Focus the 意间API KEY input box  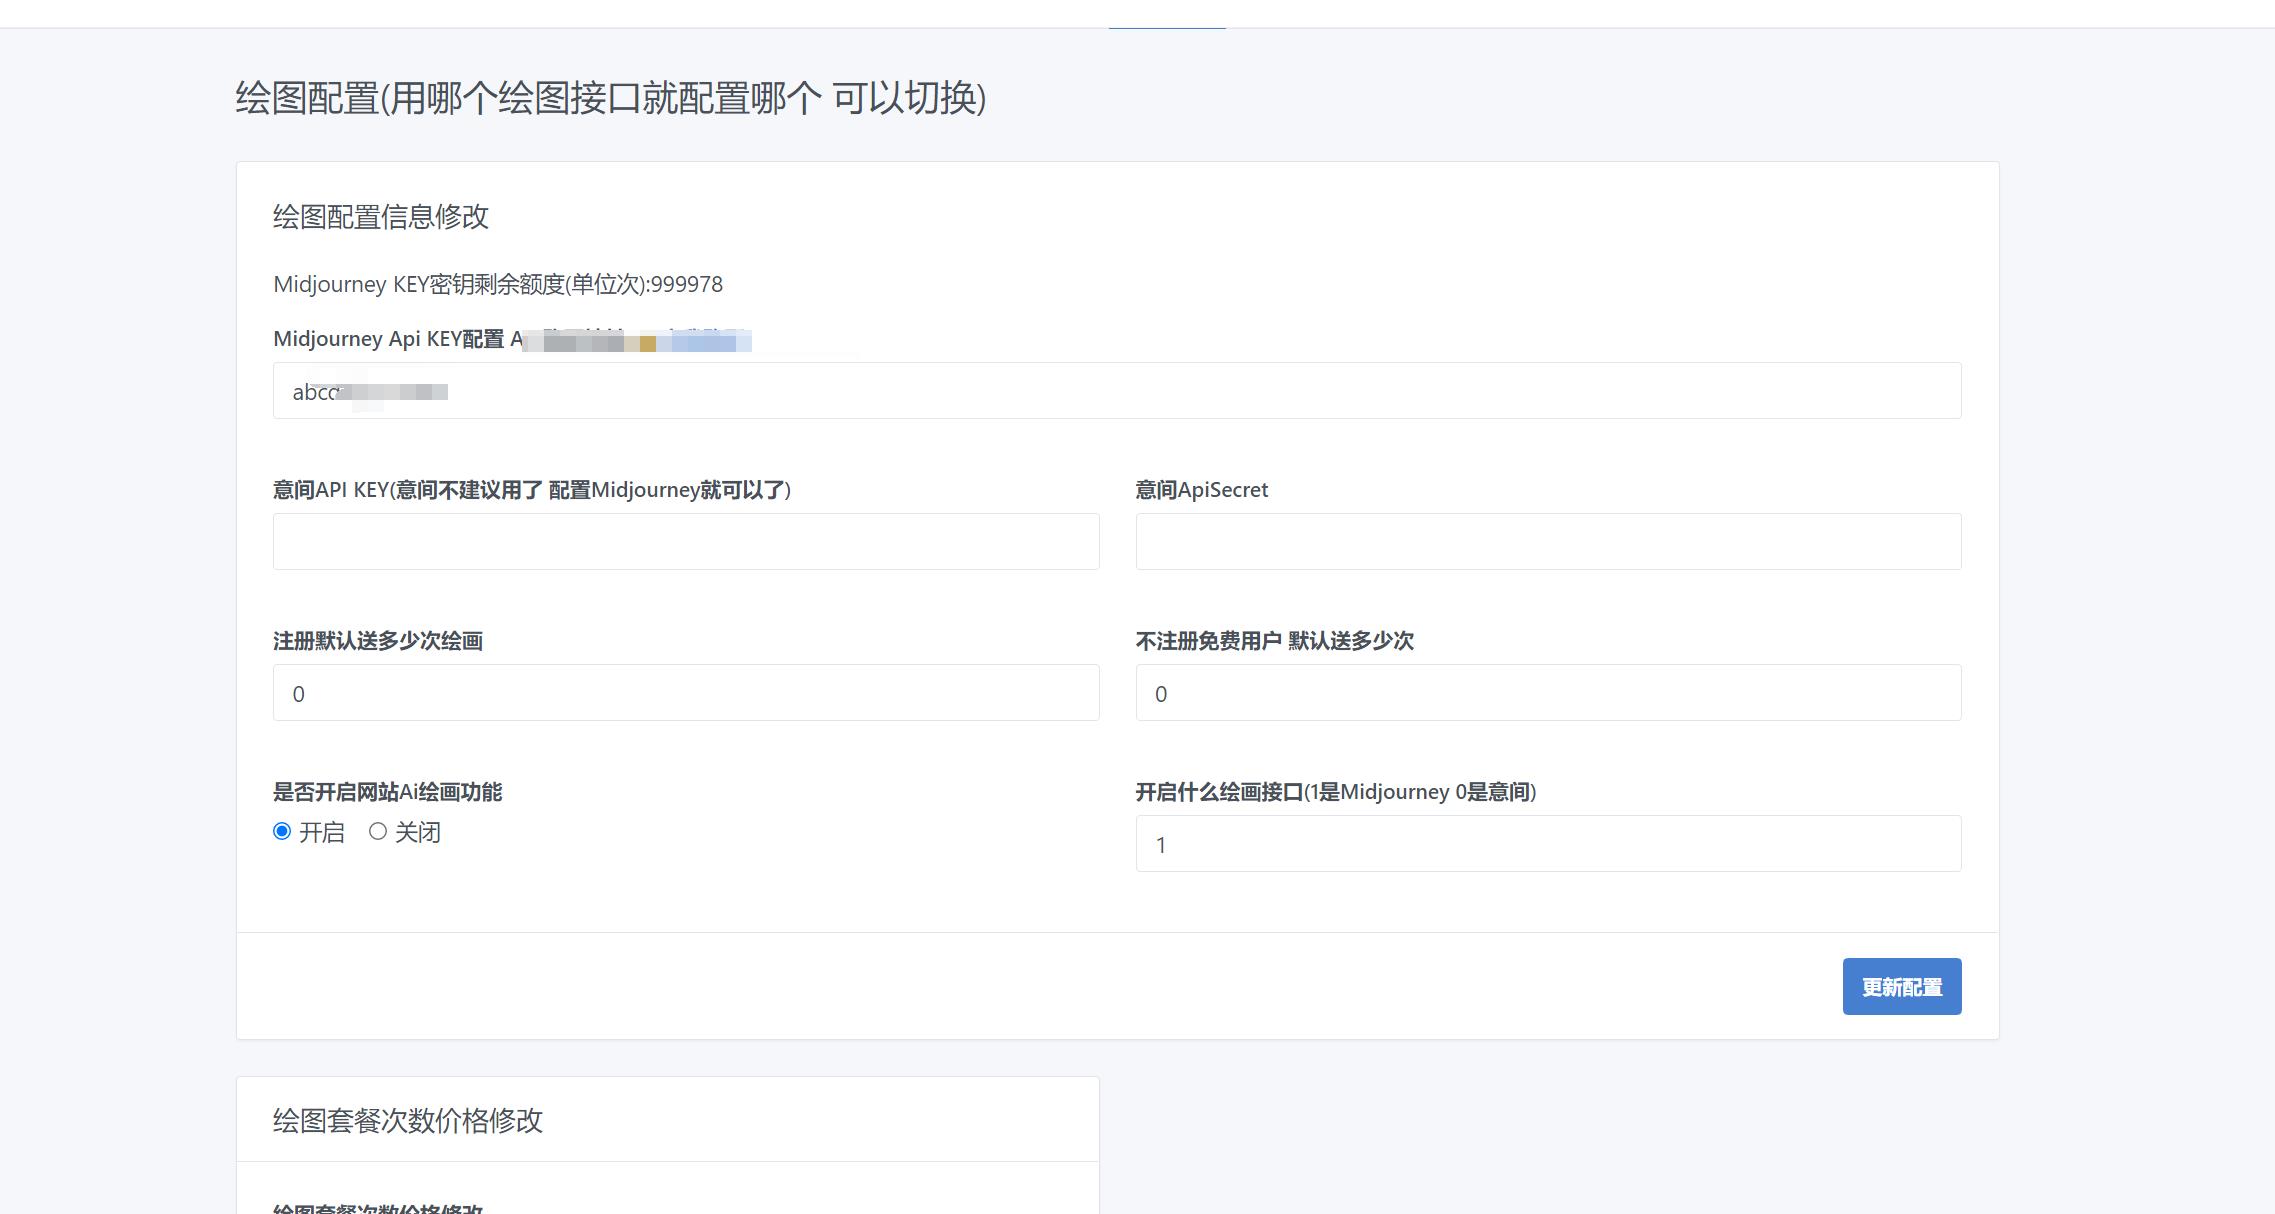pyautogui.click(x=686, y=542)
